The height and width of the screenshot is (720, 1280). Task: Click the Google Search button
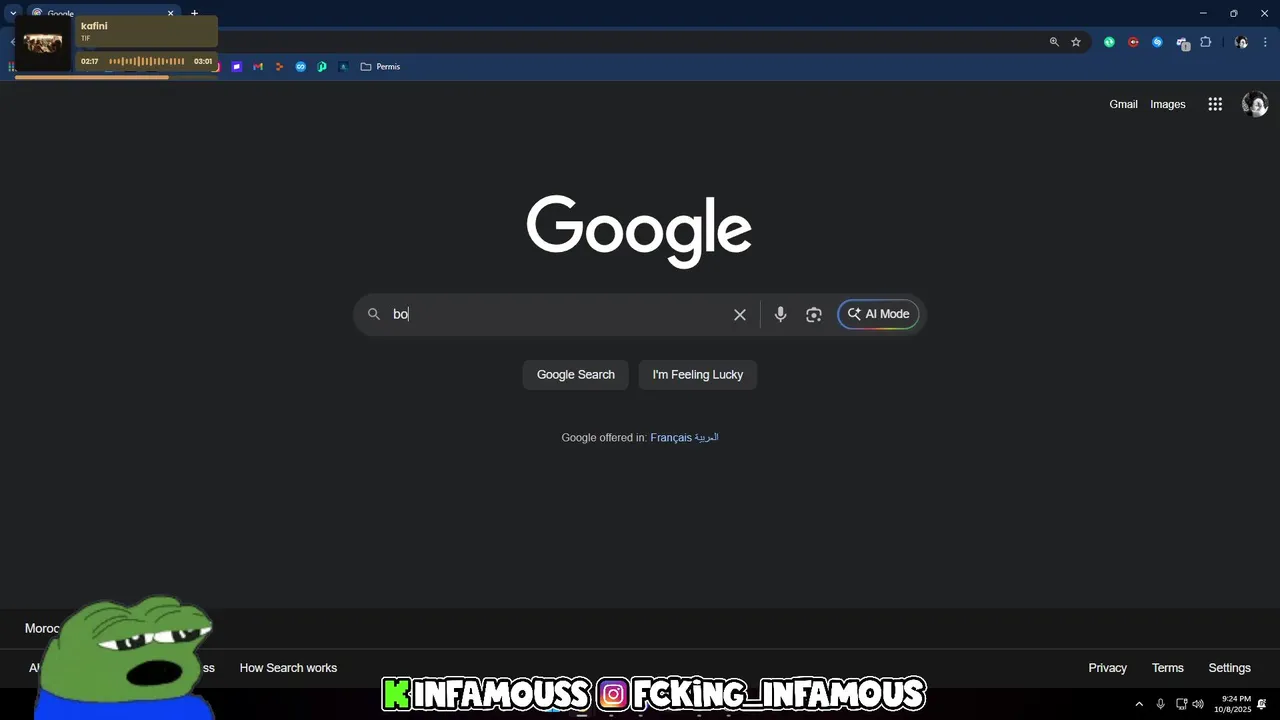coord(576,375)
